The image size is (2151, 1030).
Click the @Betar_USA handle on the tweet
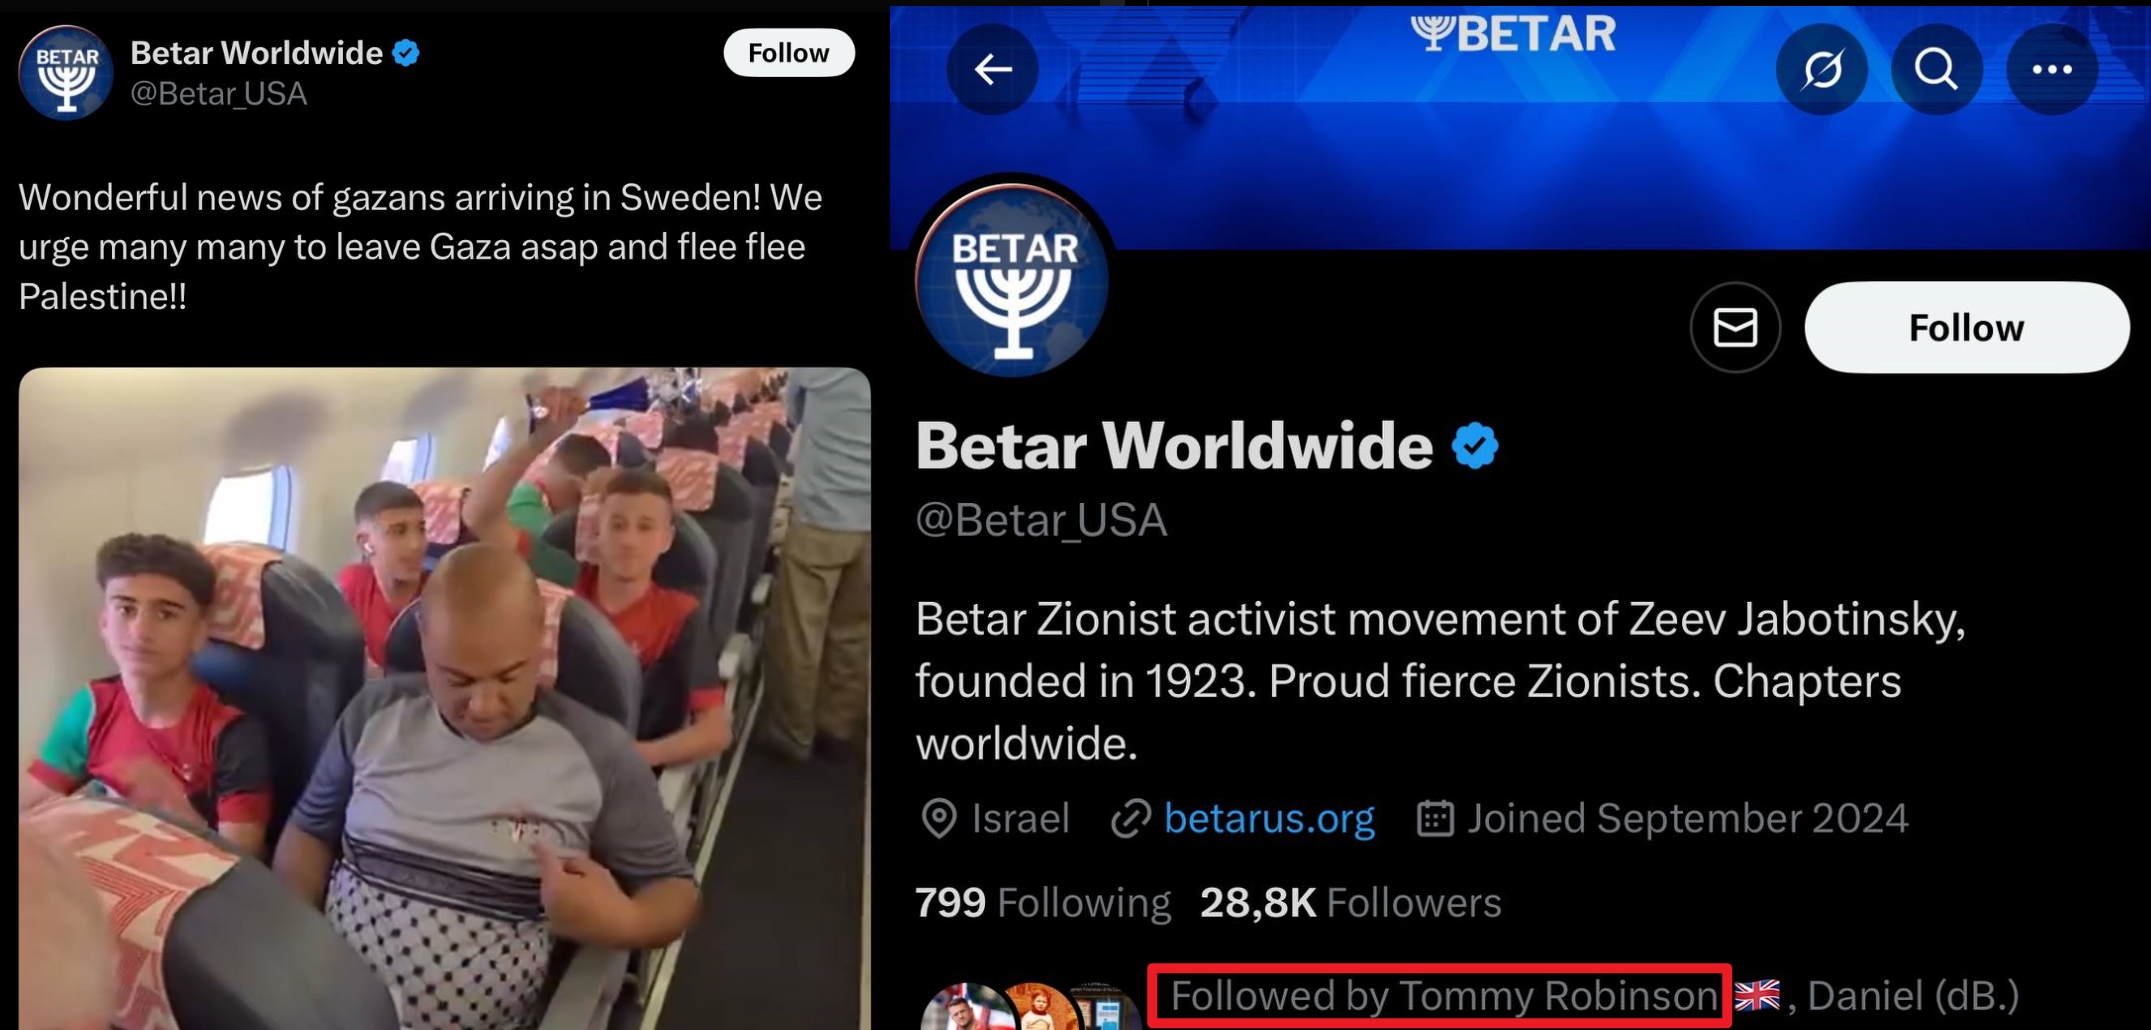coord(218,94)
